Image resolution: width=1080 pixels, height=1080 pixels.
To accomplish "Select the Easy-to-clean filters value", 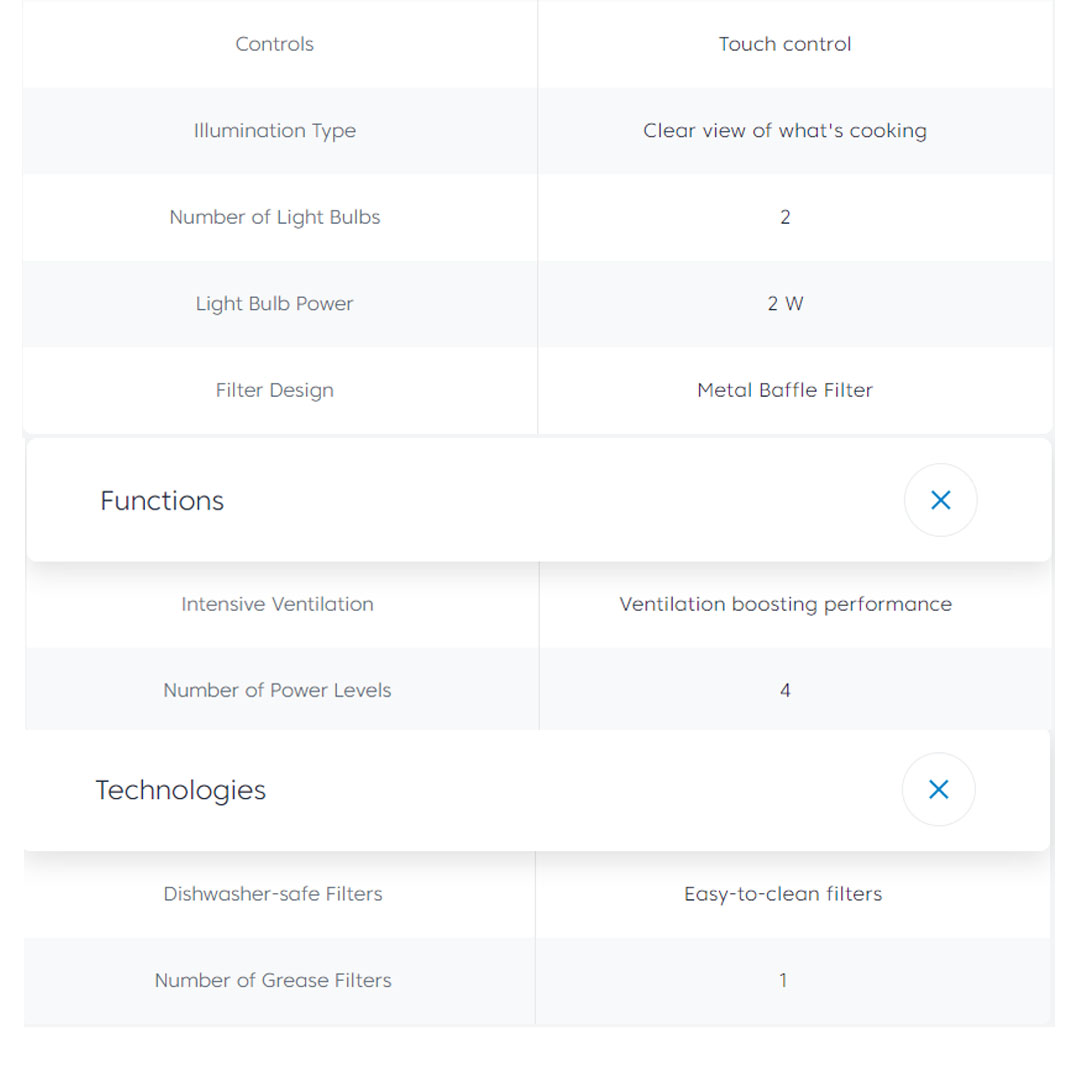I will [783, 894].
